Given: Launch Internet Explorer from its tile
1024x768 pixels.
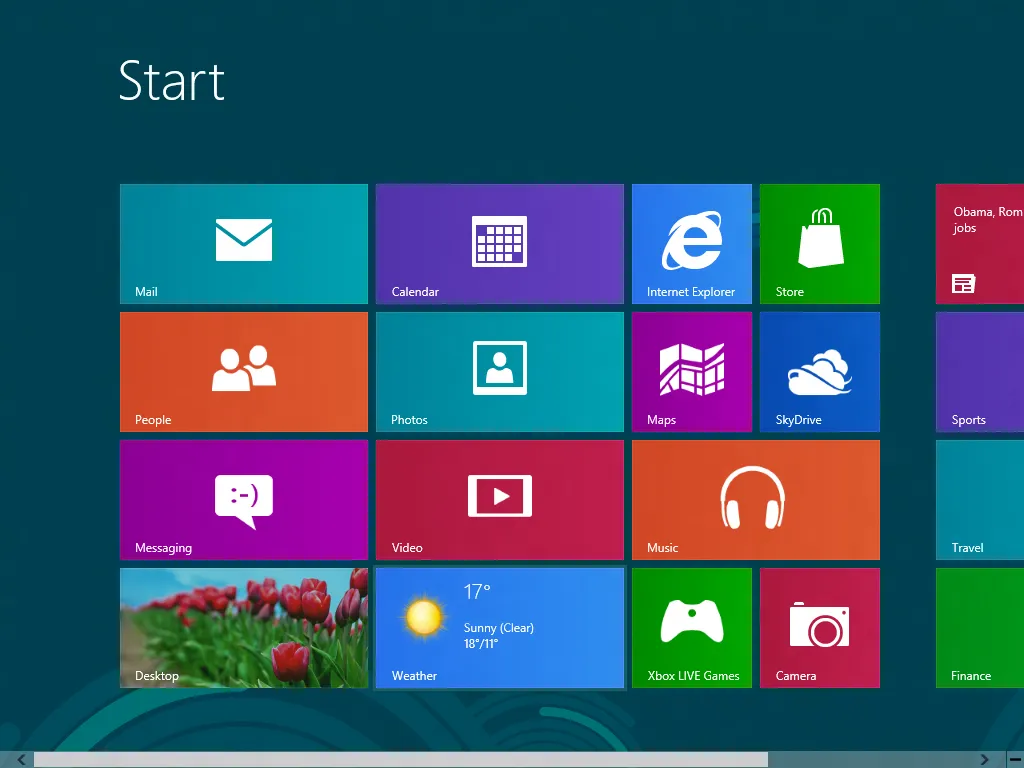Looking at the screenshot, I should point(691,243).
